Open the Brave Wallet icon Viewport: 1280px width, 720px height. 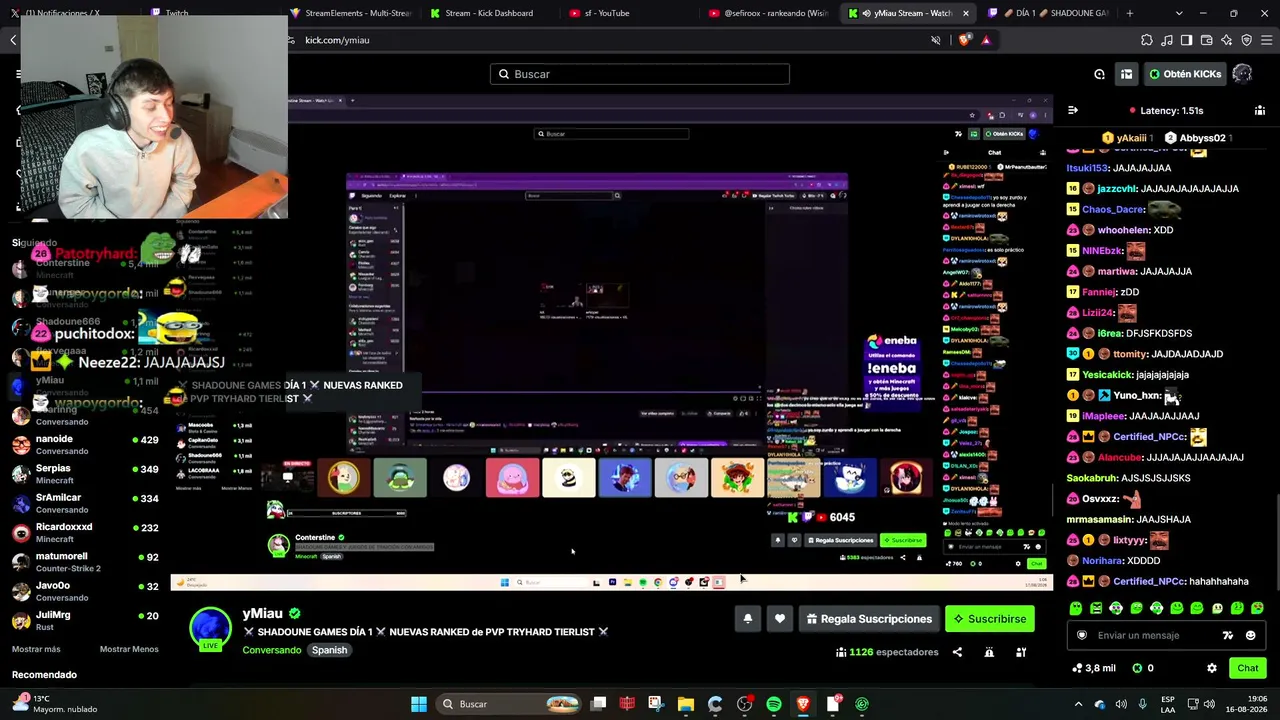click(1206, 40)
